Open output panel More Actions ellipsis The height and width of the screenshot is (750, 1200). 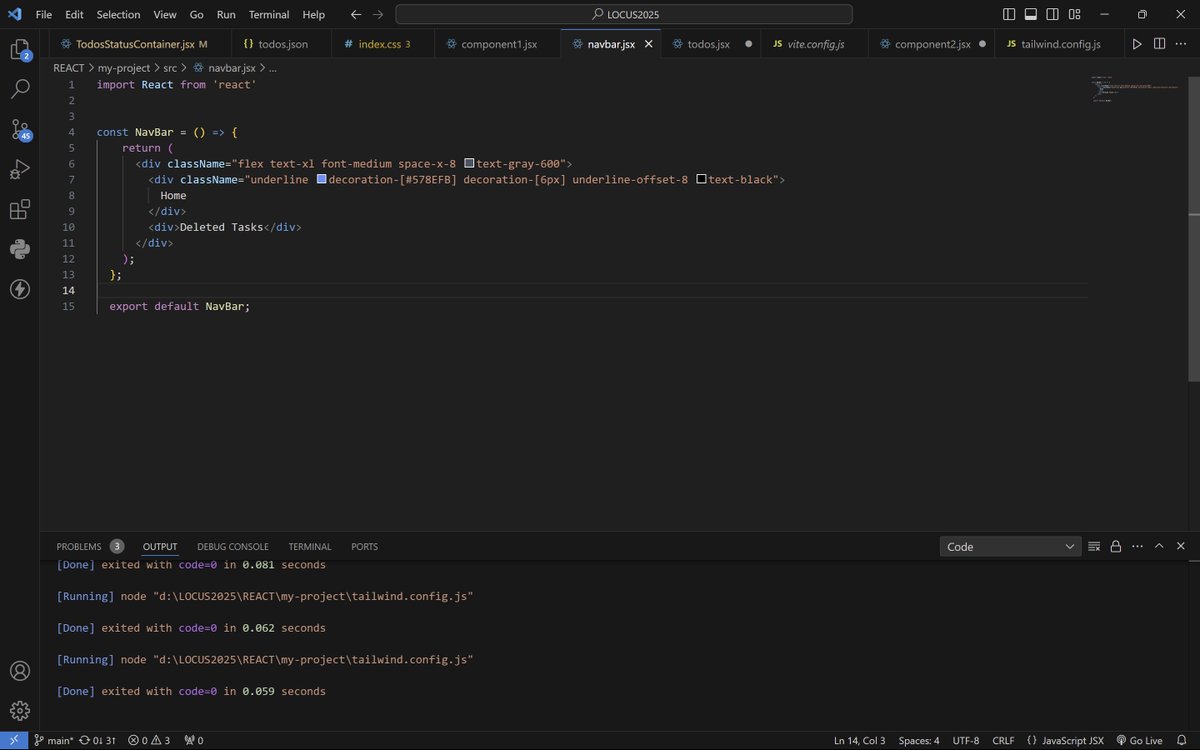coord(1137,546)
